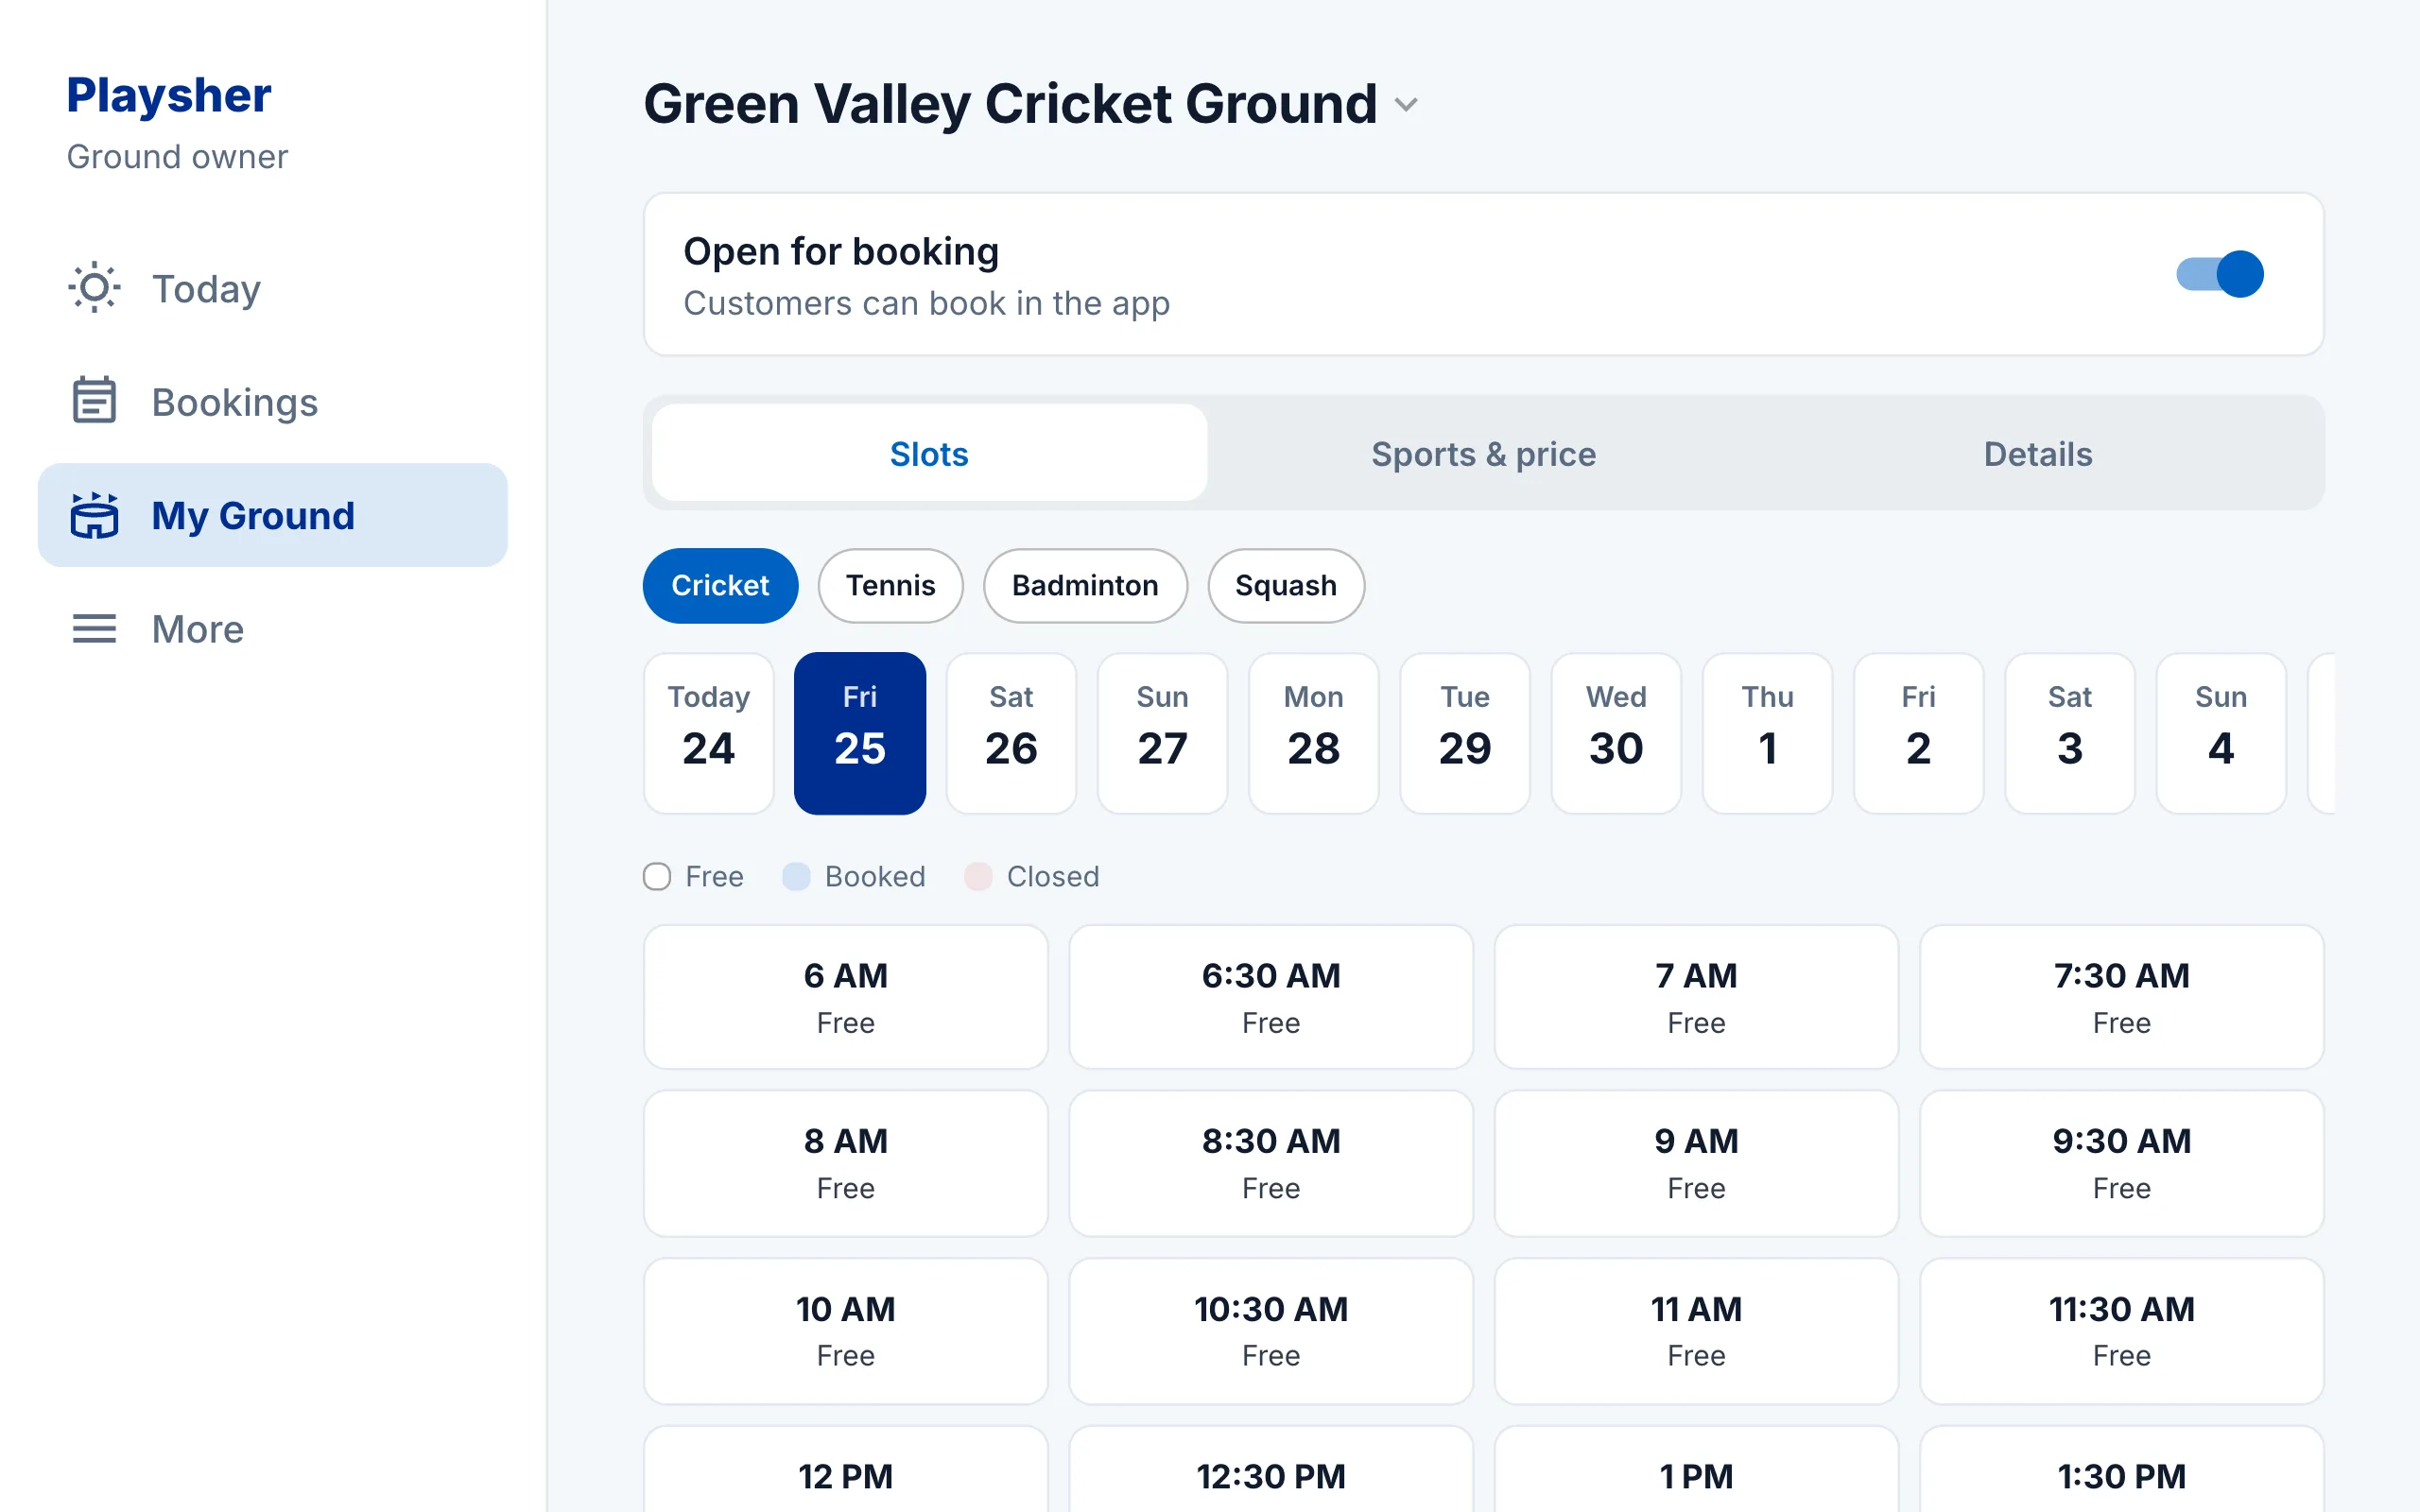Viewport: 2420px width, 1512px height.
Task: Click the 7 AM free slot
Action: point(1696,997)
